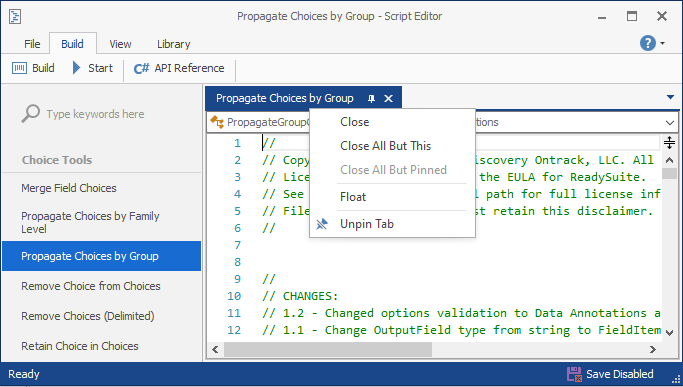683x387 pixels.
Task: Open the Library ribbon tab
Action: [x=173, y=44]
